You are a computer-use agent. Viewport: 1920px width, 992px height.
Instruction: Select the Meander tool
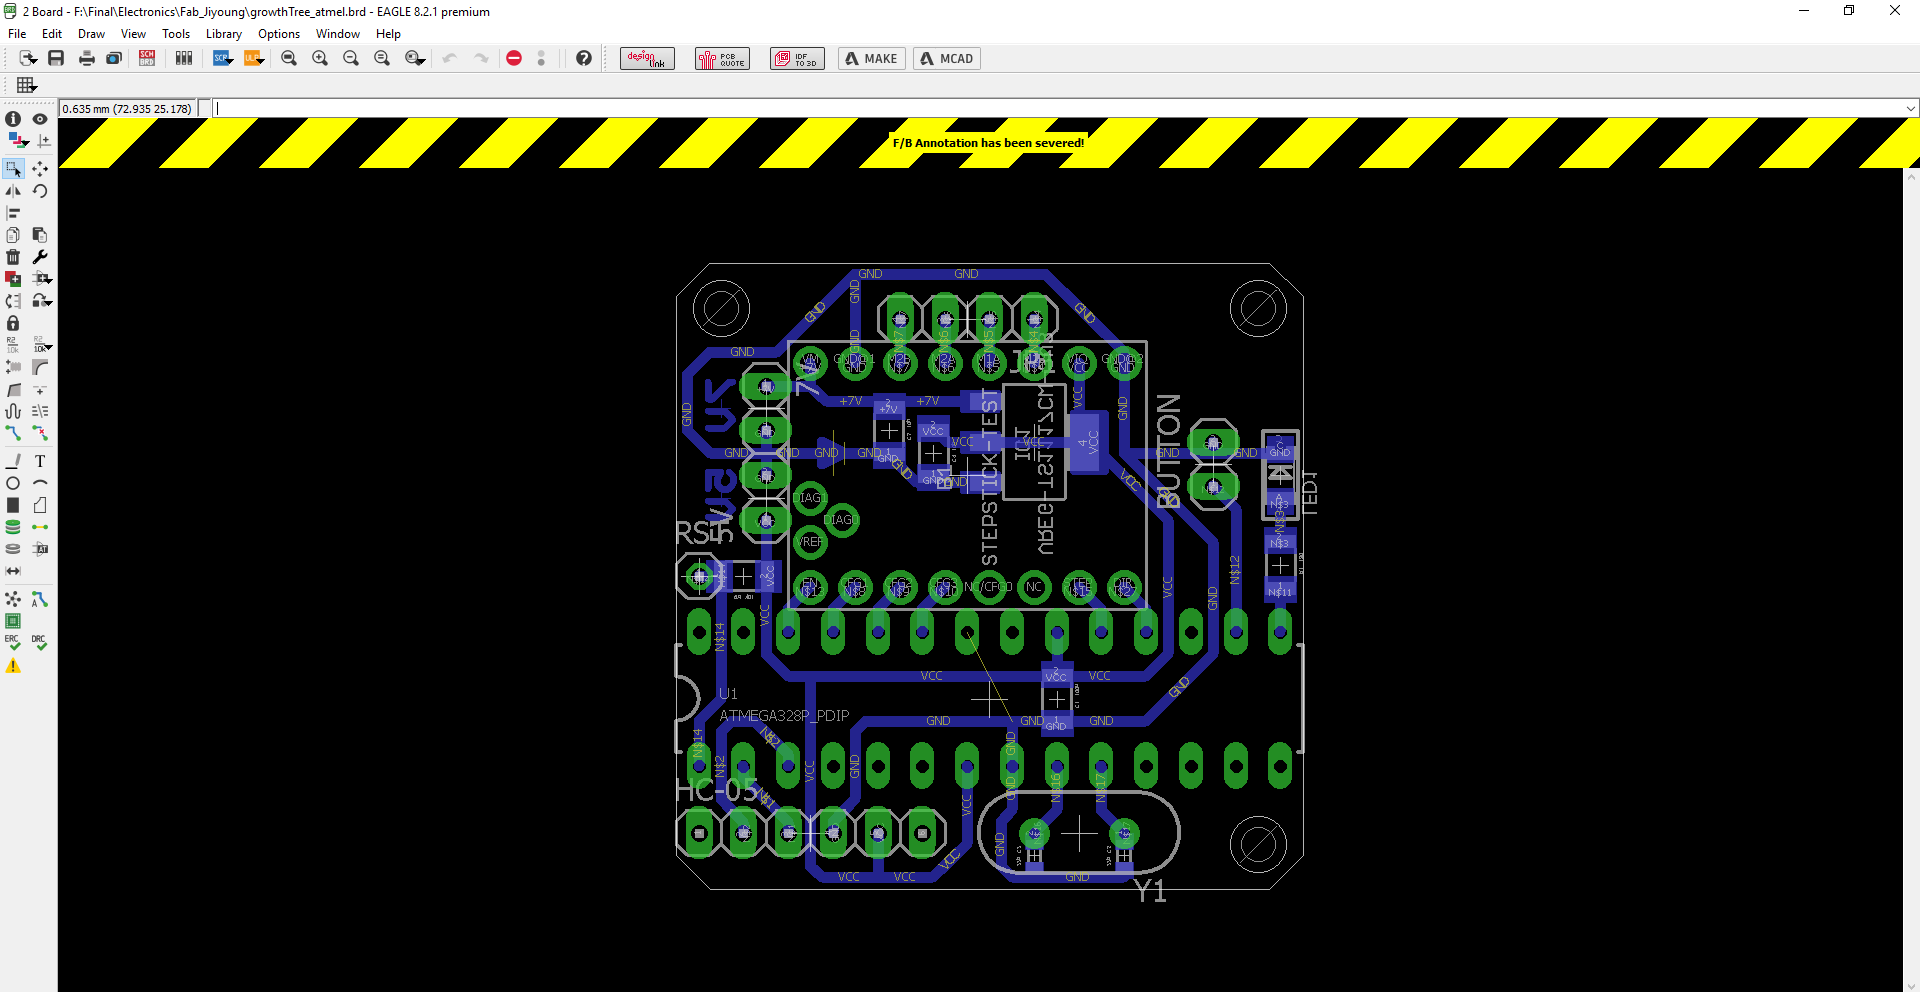coord(13,411)
